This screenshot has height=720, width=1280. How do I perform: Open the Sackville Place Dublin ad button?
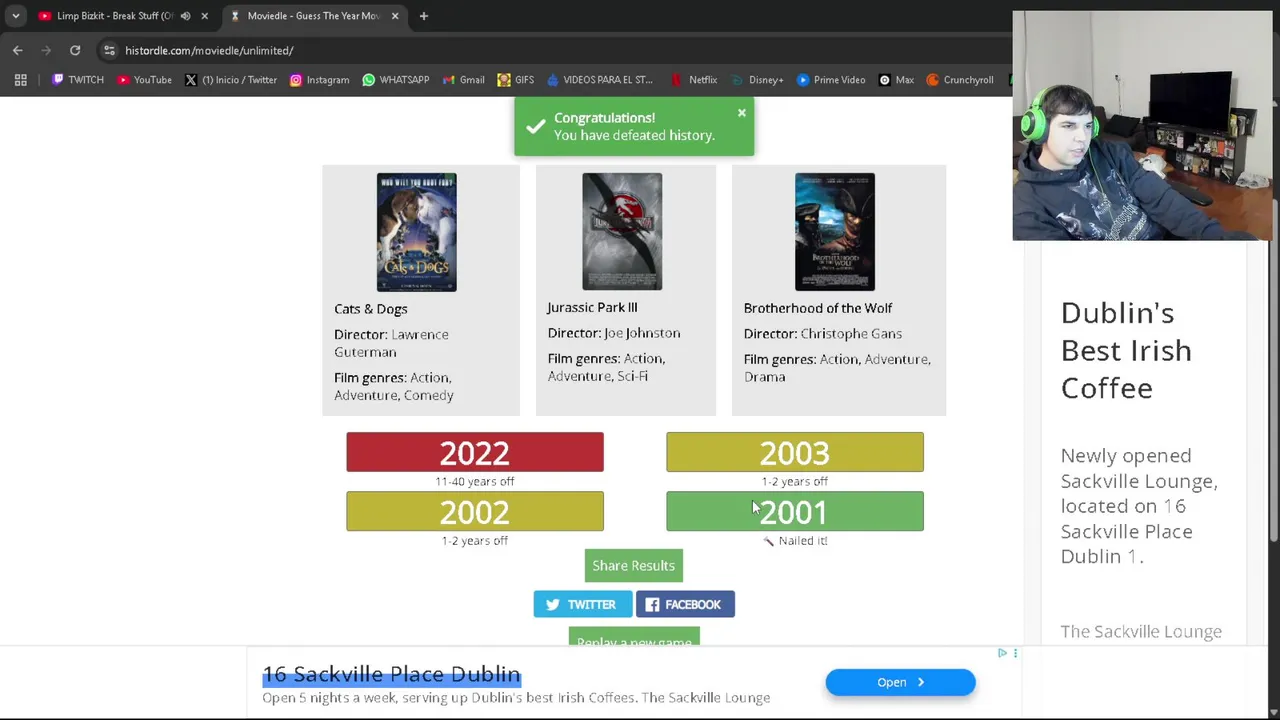(900, 682)
